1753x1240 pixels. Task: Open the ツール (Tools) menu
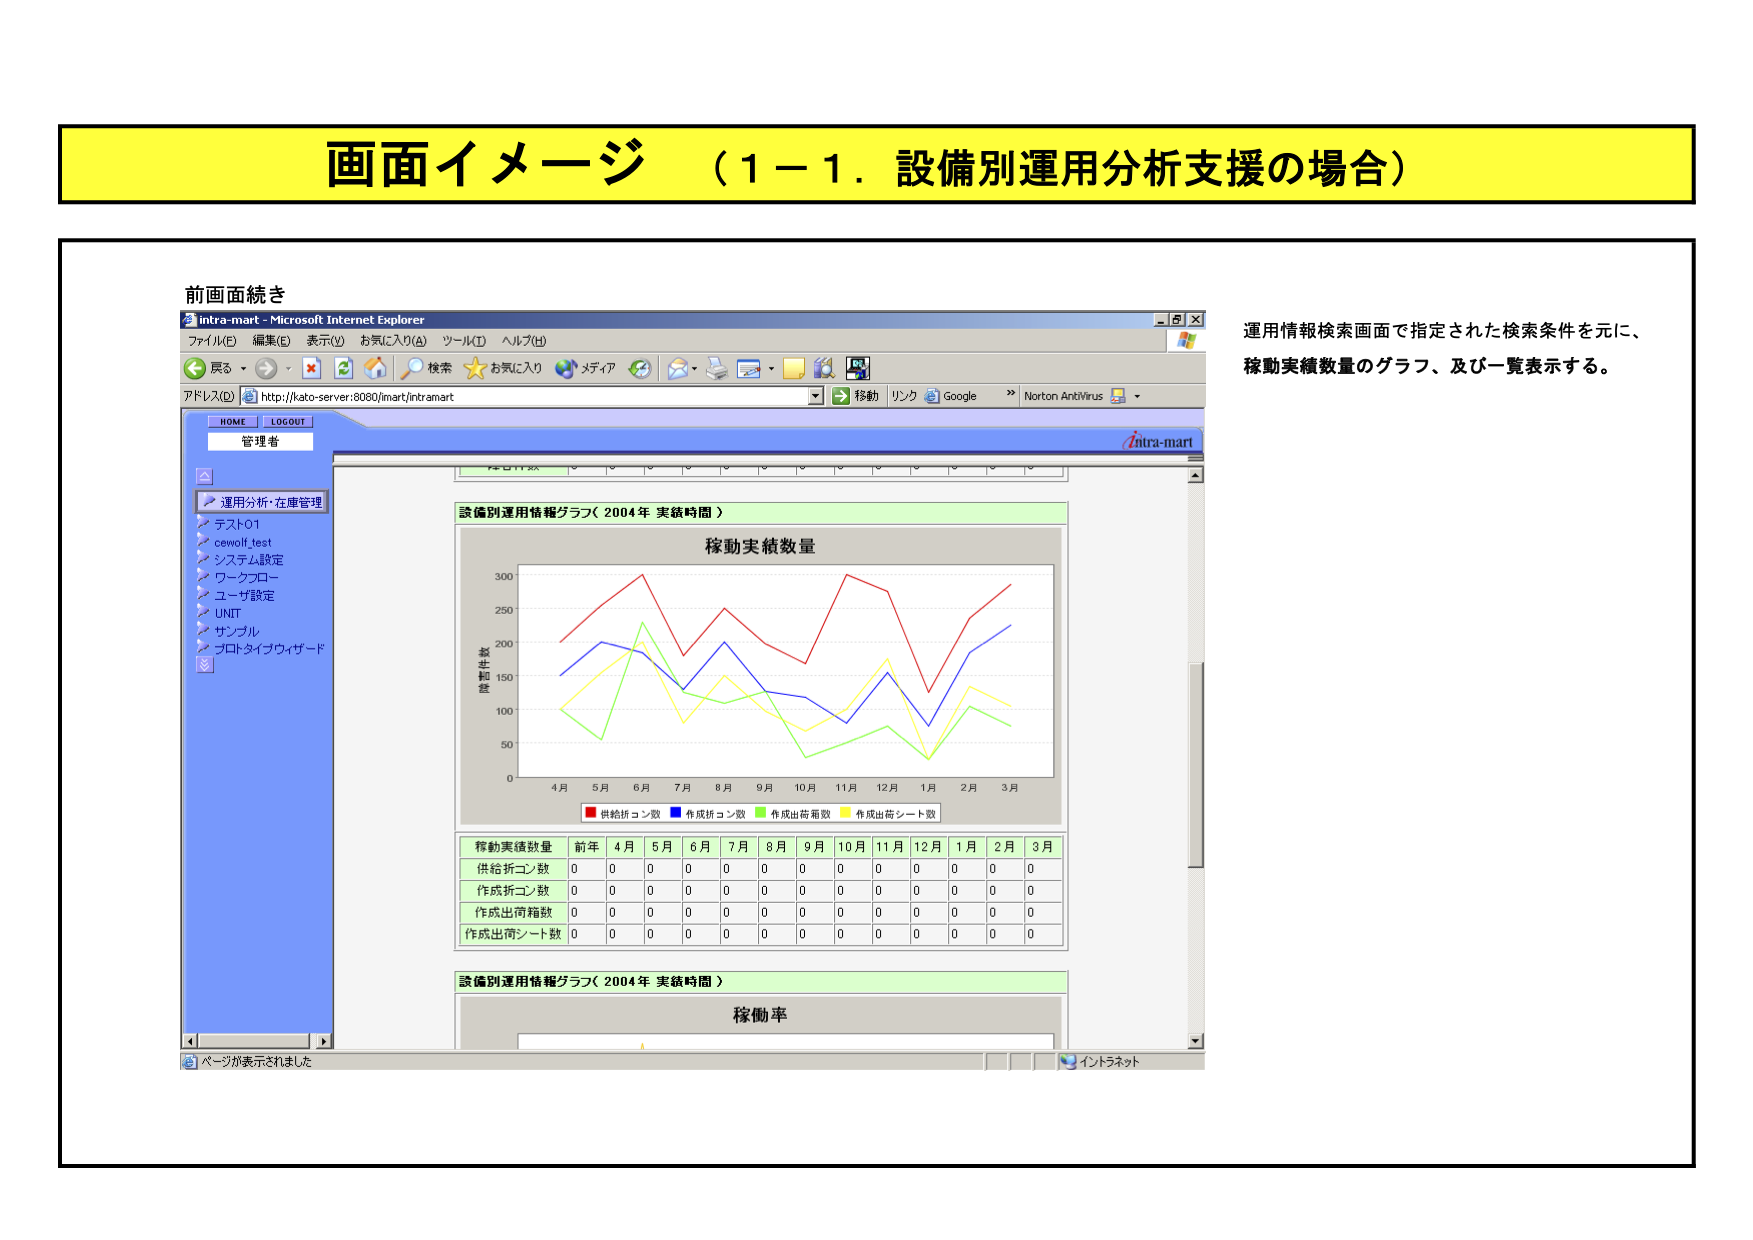[463, 341]
